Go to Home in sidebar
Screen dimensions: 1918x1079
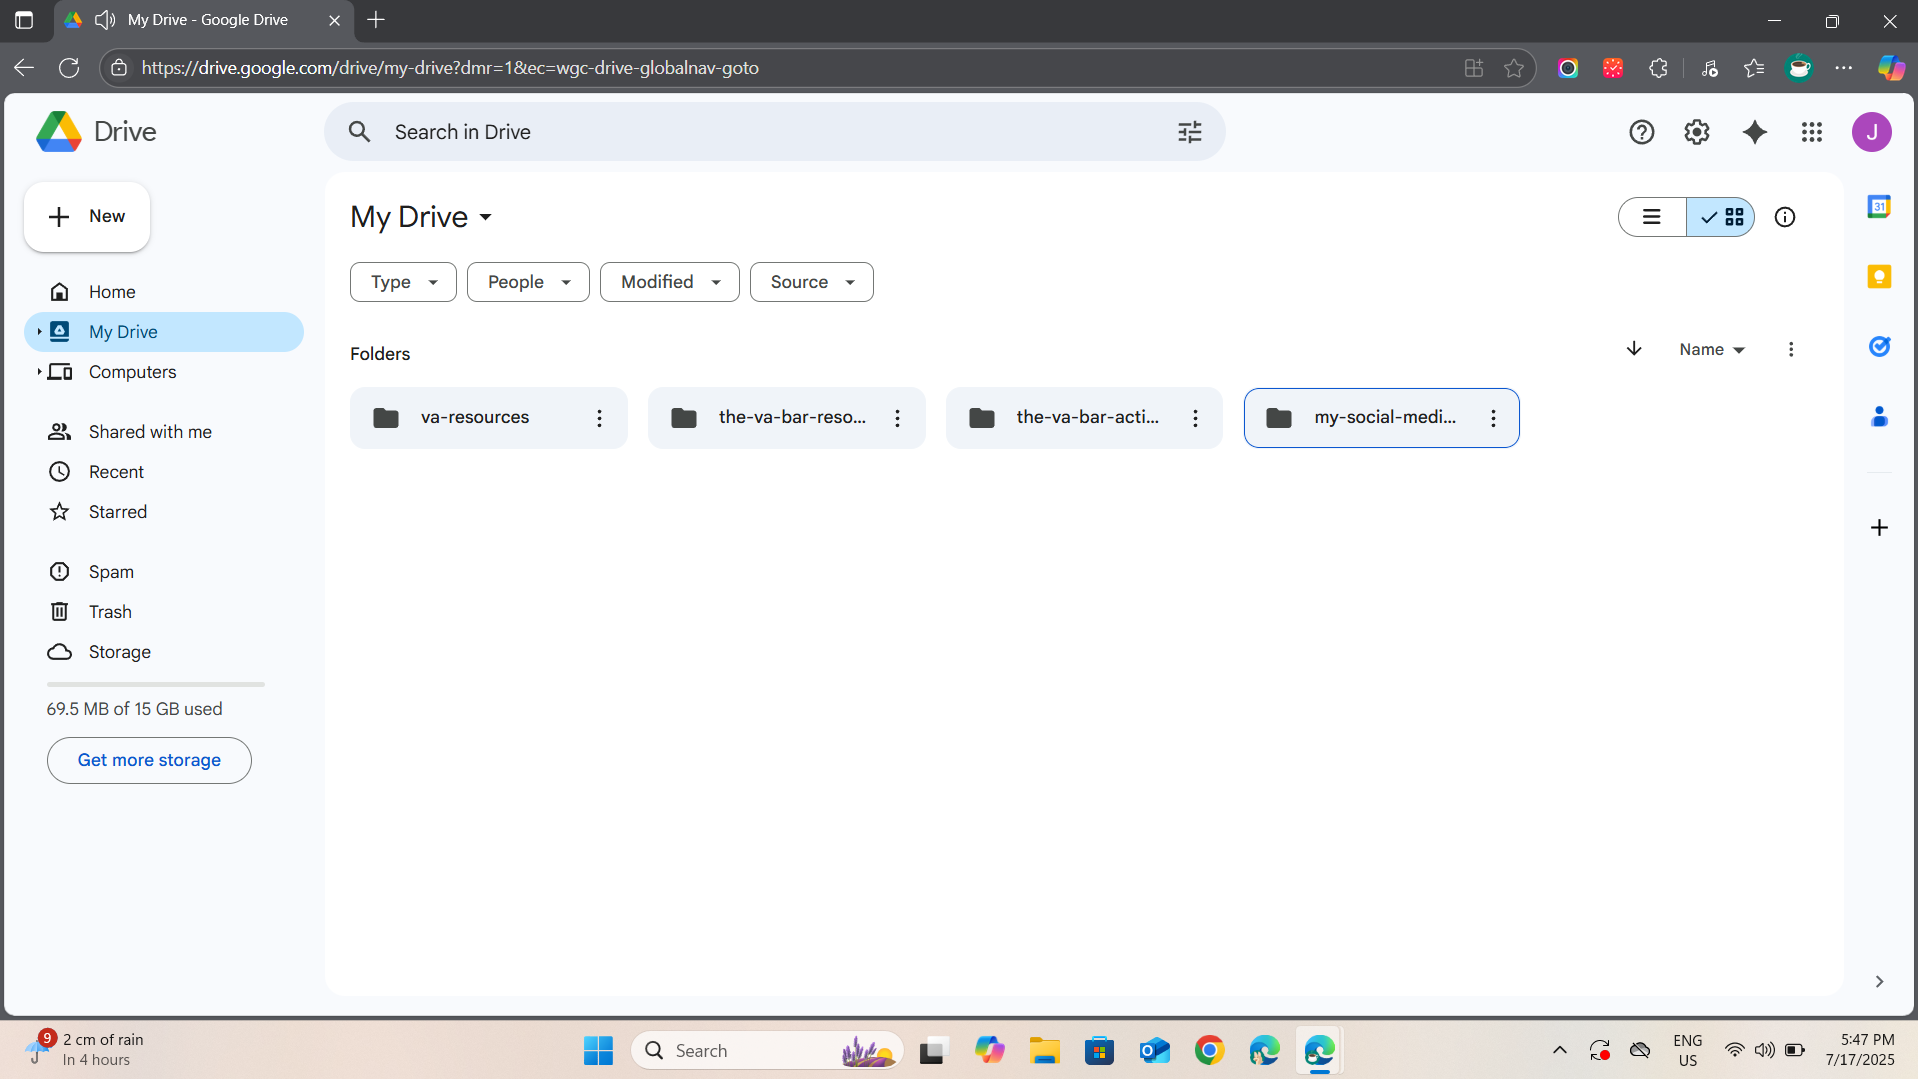(164, 292)
